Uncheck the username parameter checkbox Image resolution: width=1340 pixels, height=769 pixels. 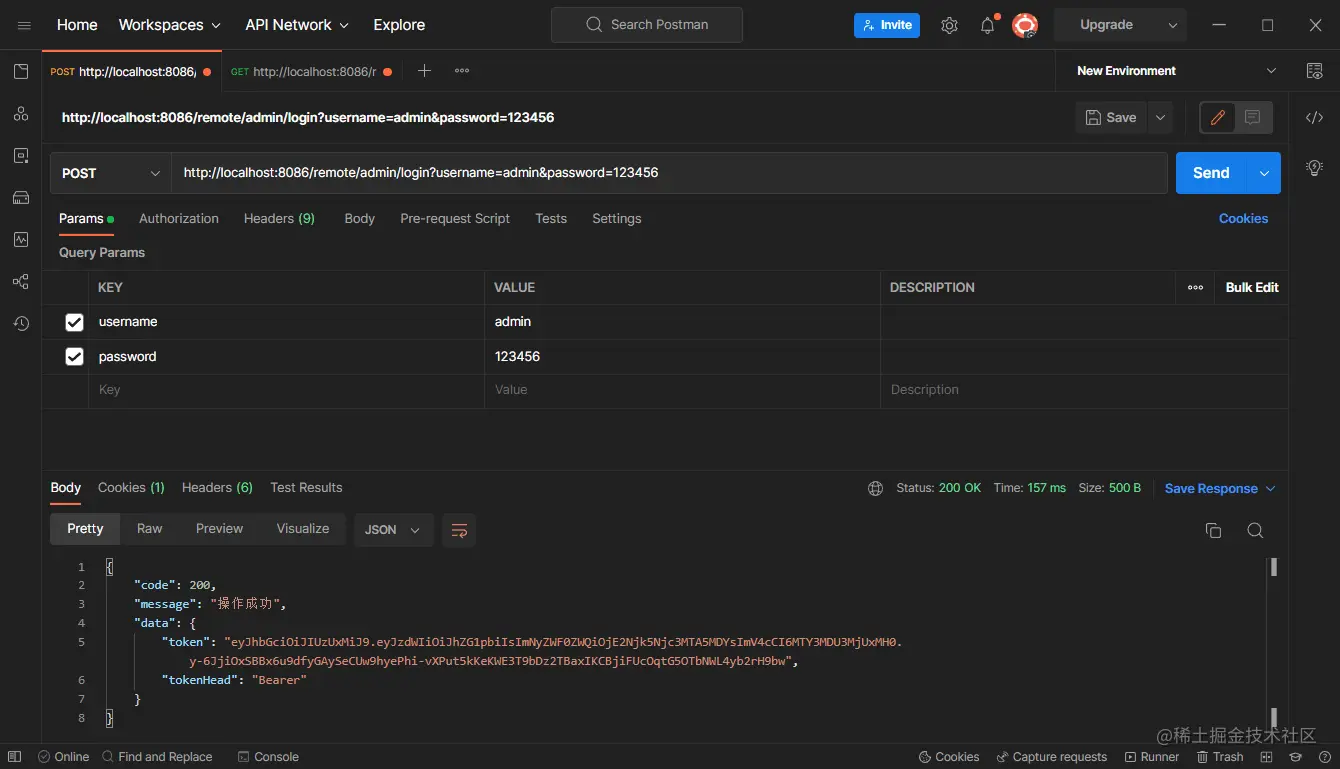click(74, 322)
